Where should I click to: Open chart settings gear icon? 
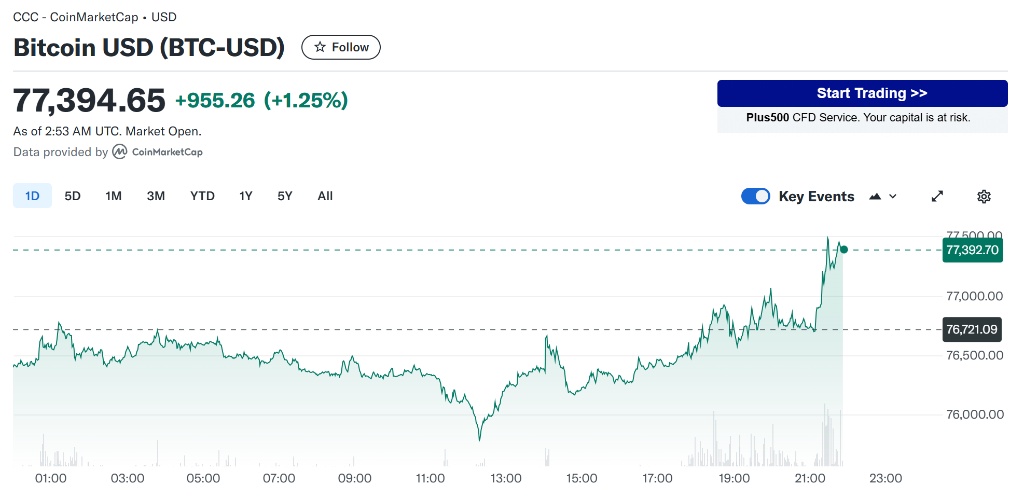pos(984,196)
